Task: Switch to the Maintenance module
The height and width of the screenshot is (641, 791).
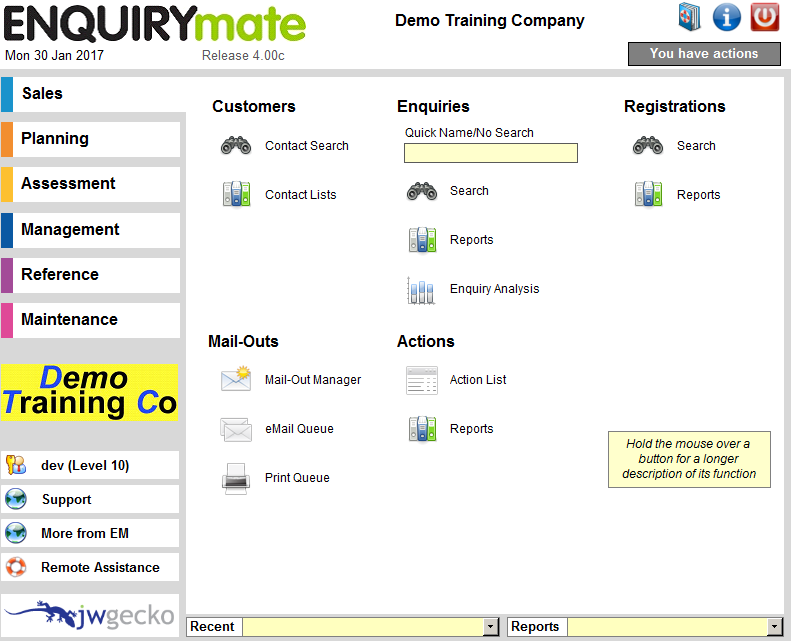Action: pyautogui.click(x=91, y=320)
